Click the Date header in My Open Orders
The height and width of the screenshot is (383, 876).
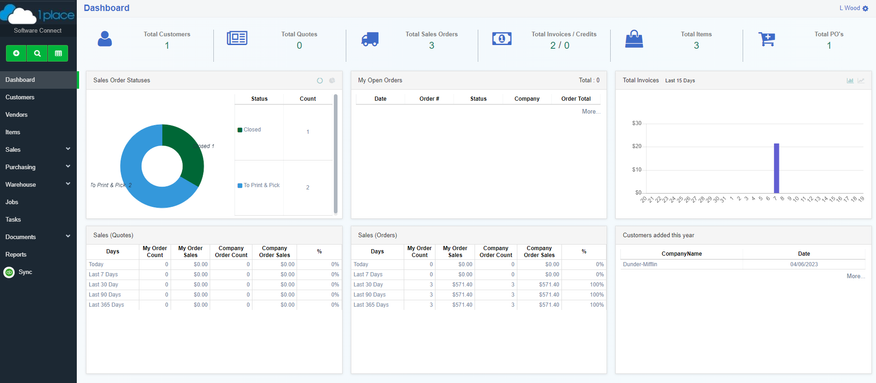[x=380, y=99]
